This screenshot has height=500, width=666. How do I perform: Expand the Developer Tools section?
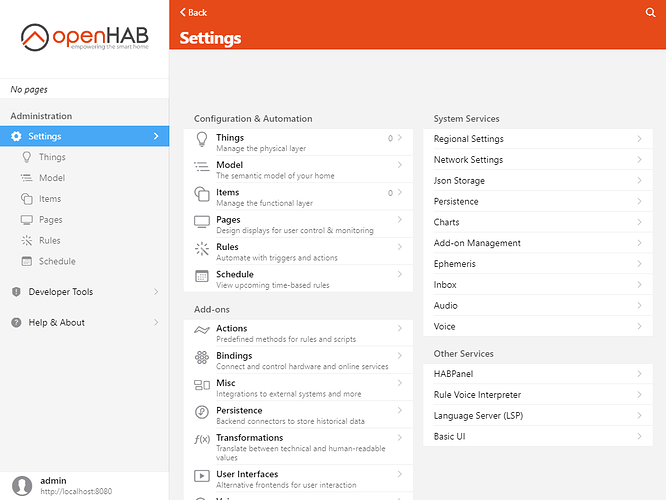click(84, 292)
